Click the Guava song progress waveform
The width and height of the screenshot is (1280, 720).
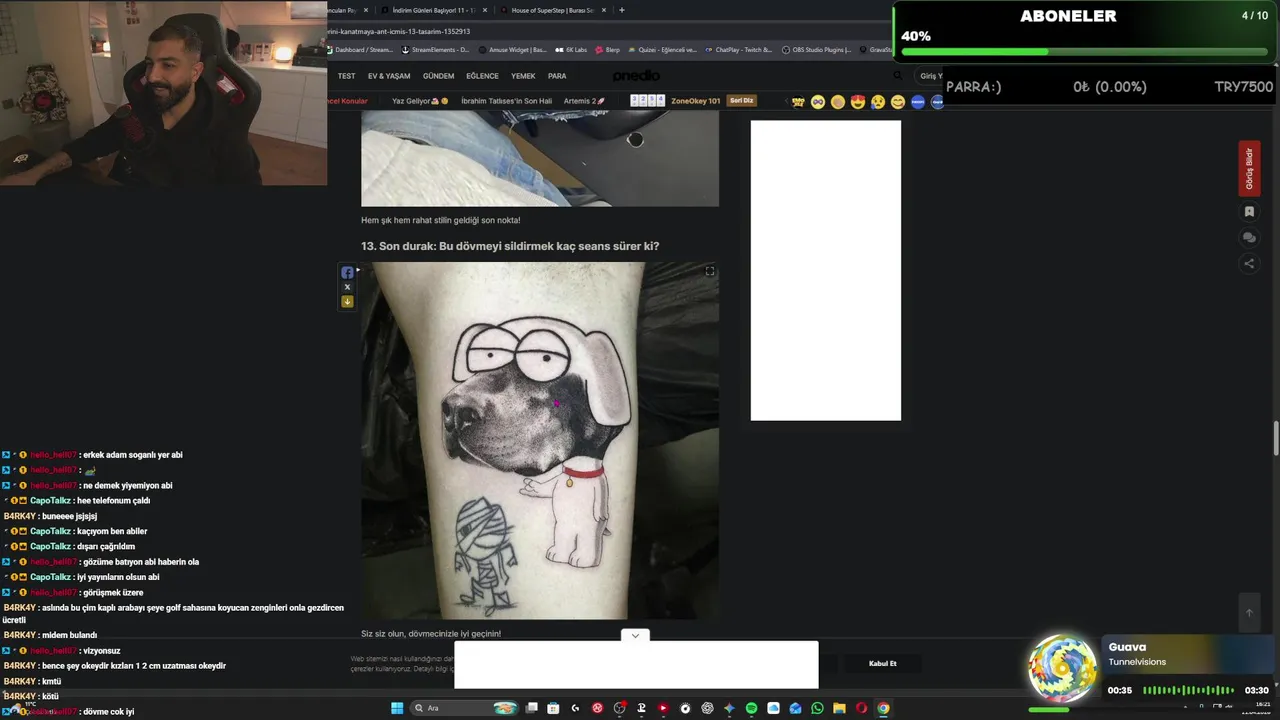(x=1188, y=690)
